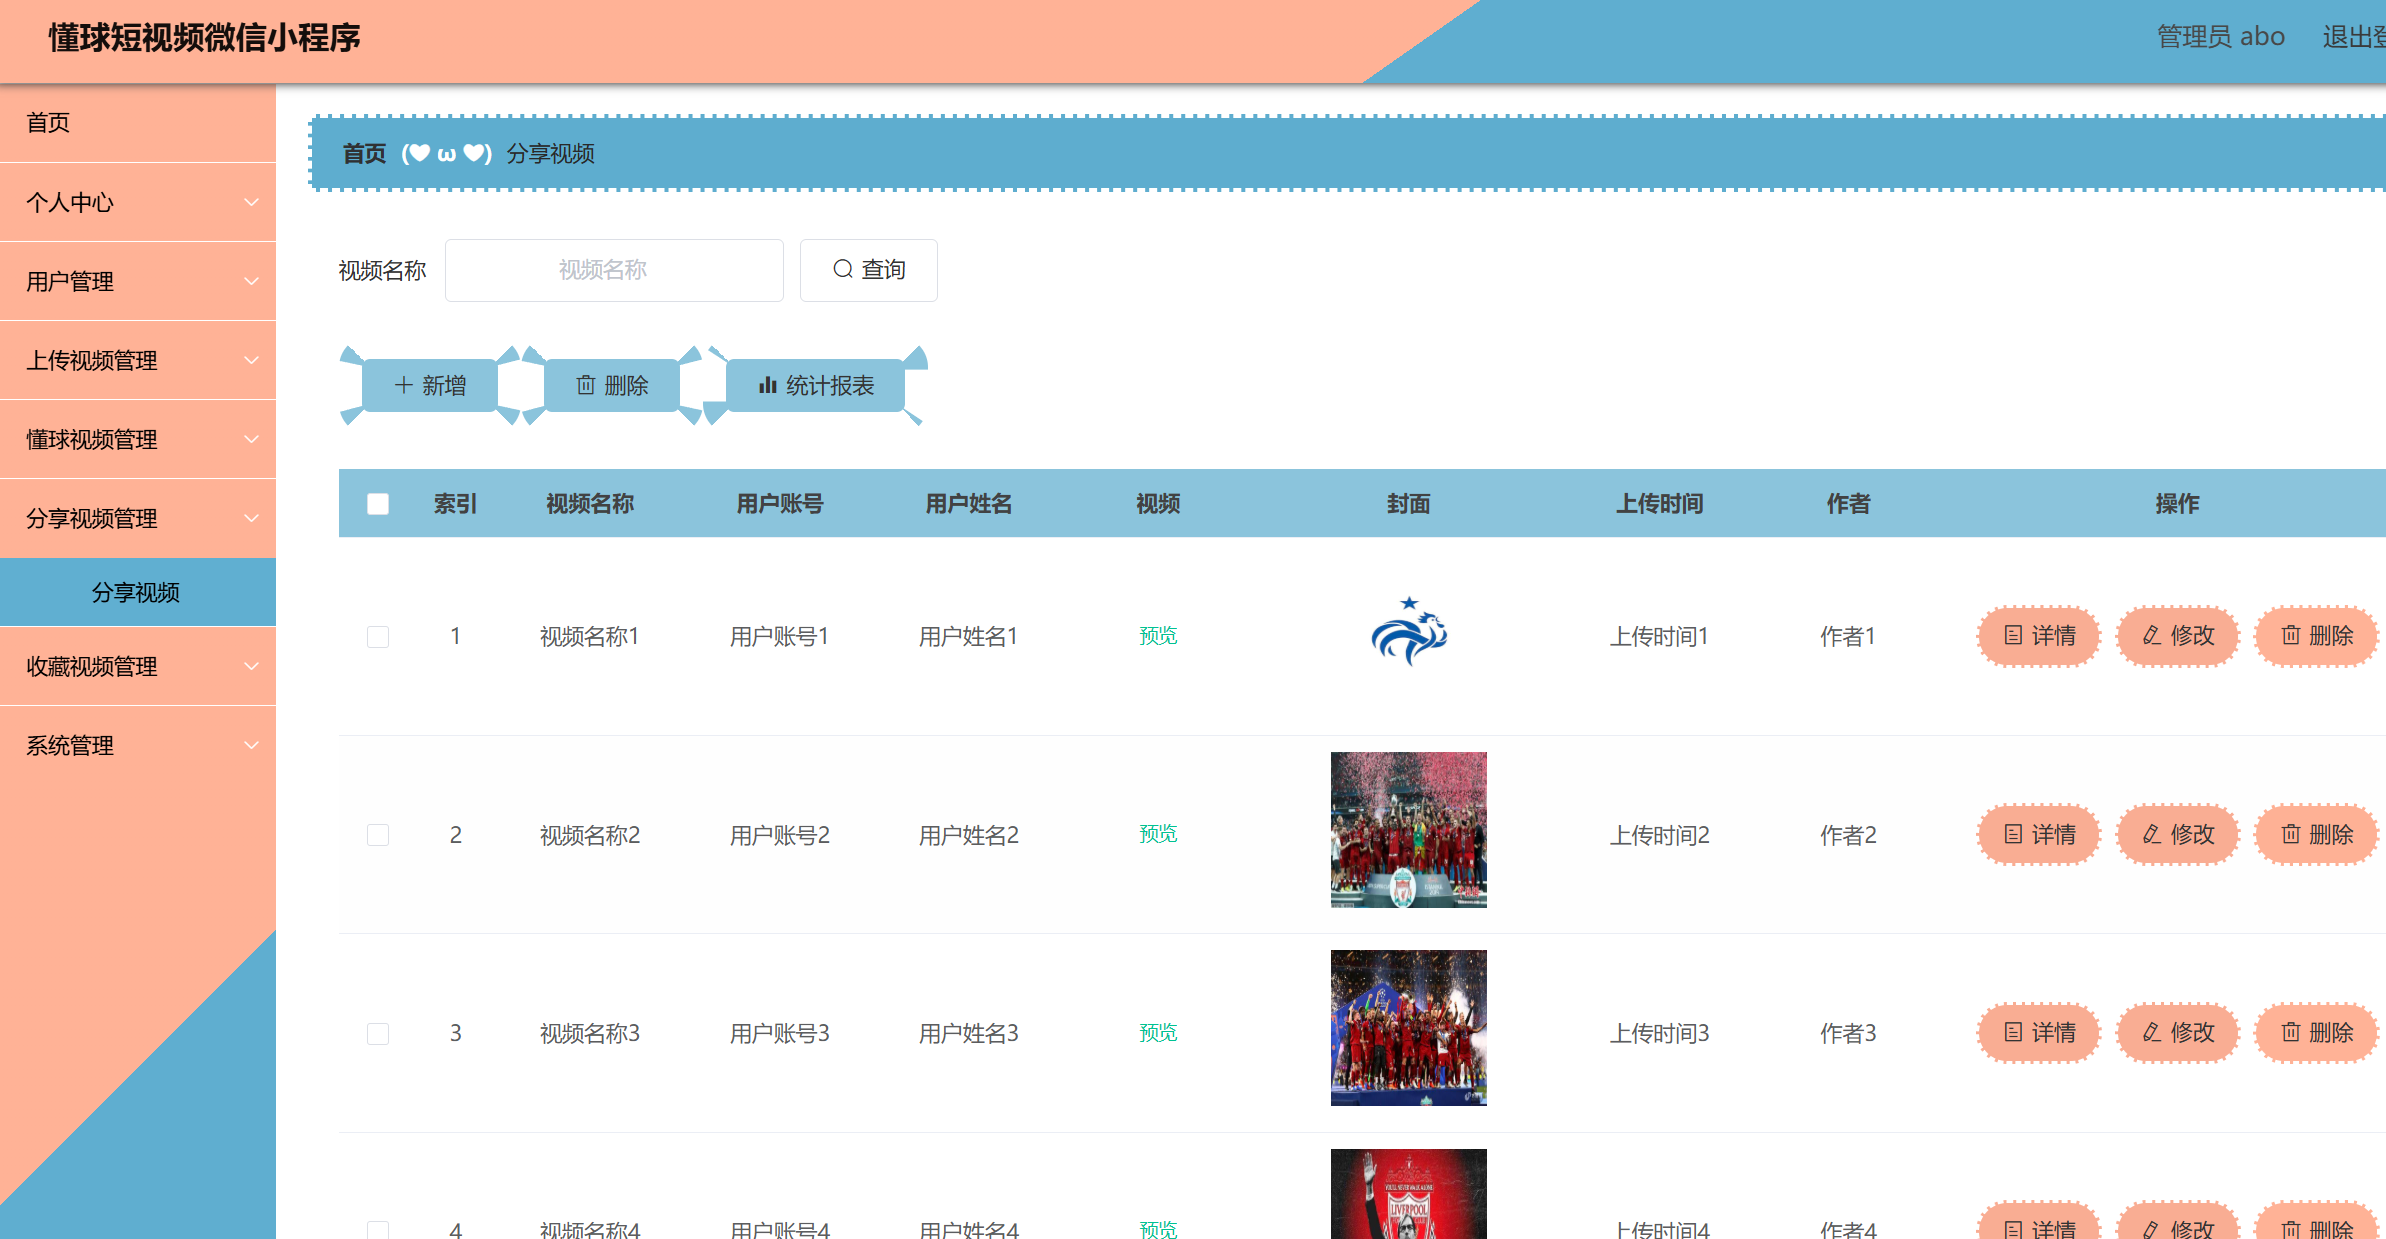Expand the 用户管理 sidebar chevron
Screen dimensions: 2386x1239
pyautogui.click(x=251, y=282)
